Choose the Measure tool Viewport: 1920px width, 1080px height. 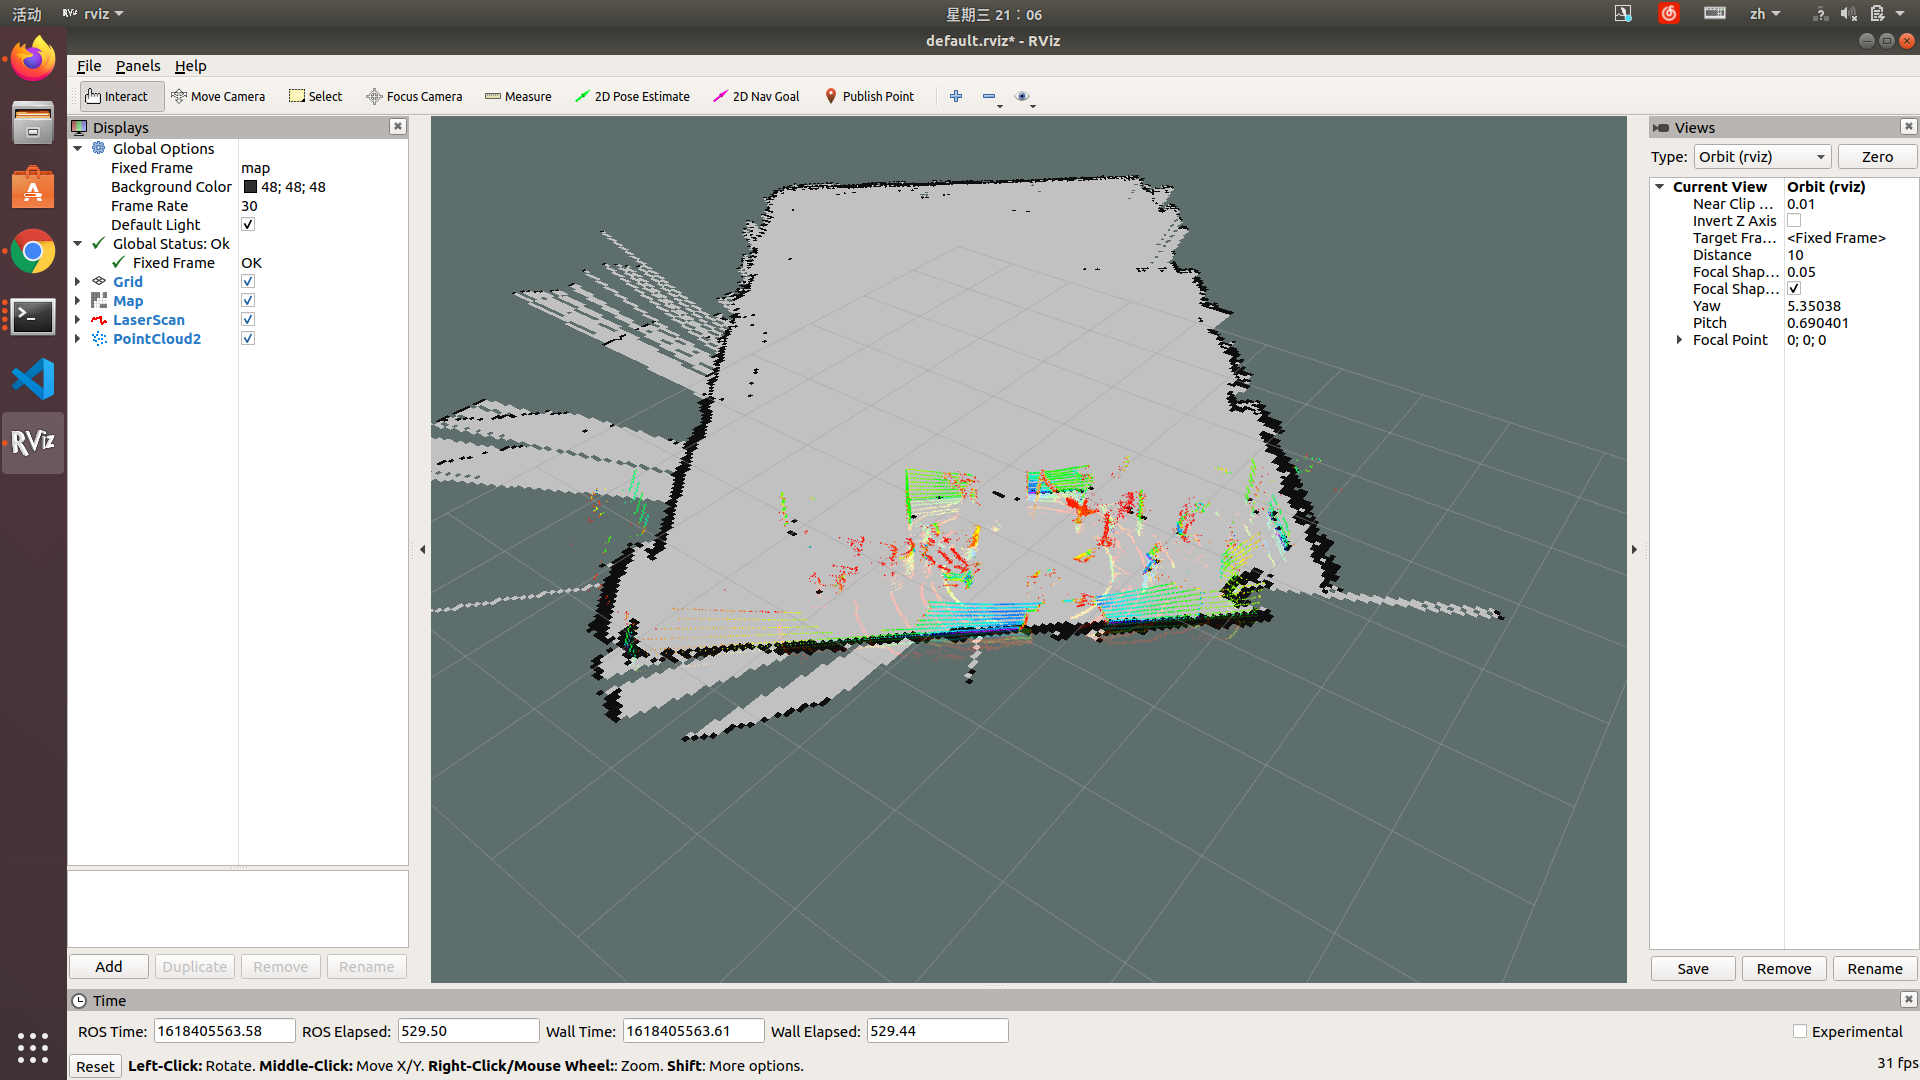point(518,96)
